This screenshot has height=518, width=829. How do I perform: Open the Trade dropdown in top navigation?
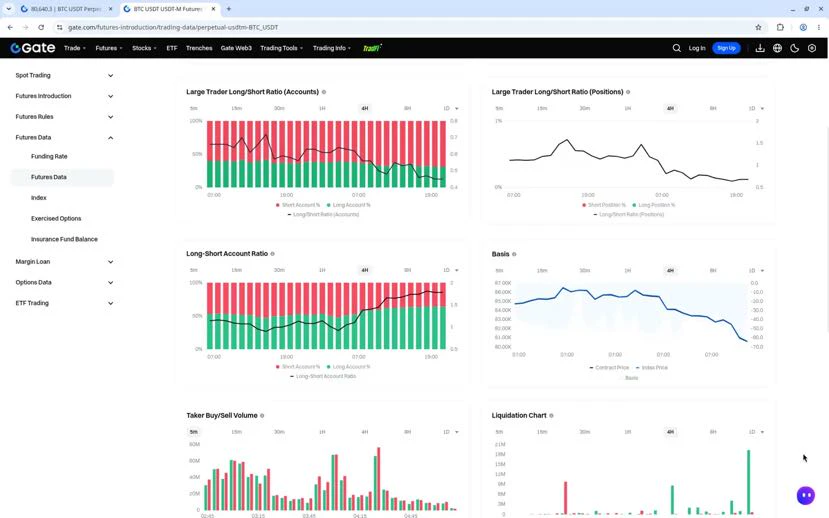click(75, 48)
